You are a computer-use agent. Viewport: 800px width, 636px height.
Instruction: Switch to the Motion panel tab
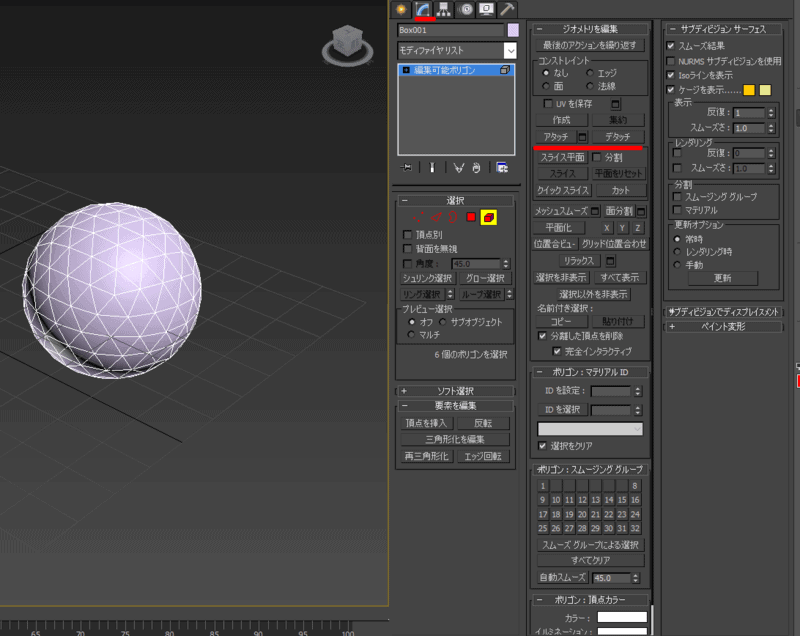pos(466,9)
